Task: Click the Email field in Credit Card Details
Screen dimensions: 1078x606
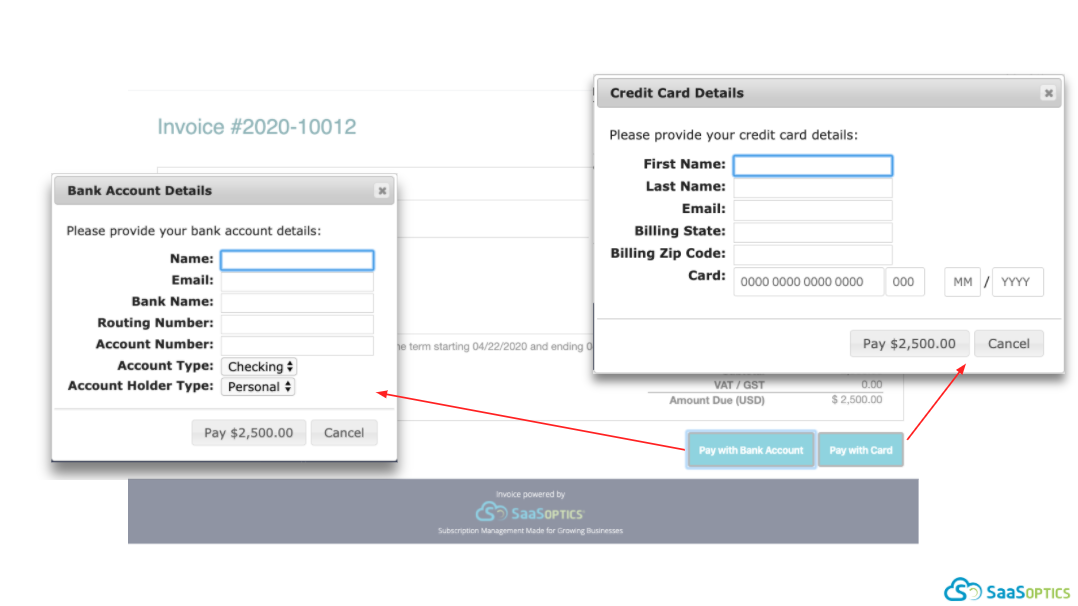Action: click(813, 210)
